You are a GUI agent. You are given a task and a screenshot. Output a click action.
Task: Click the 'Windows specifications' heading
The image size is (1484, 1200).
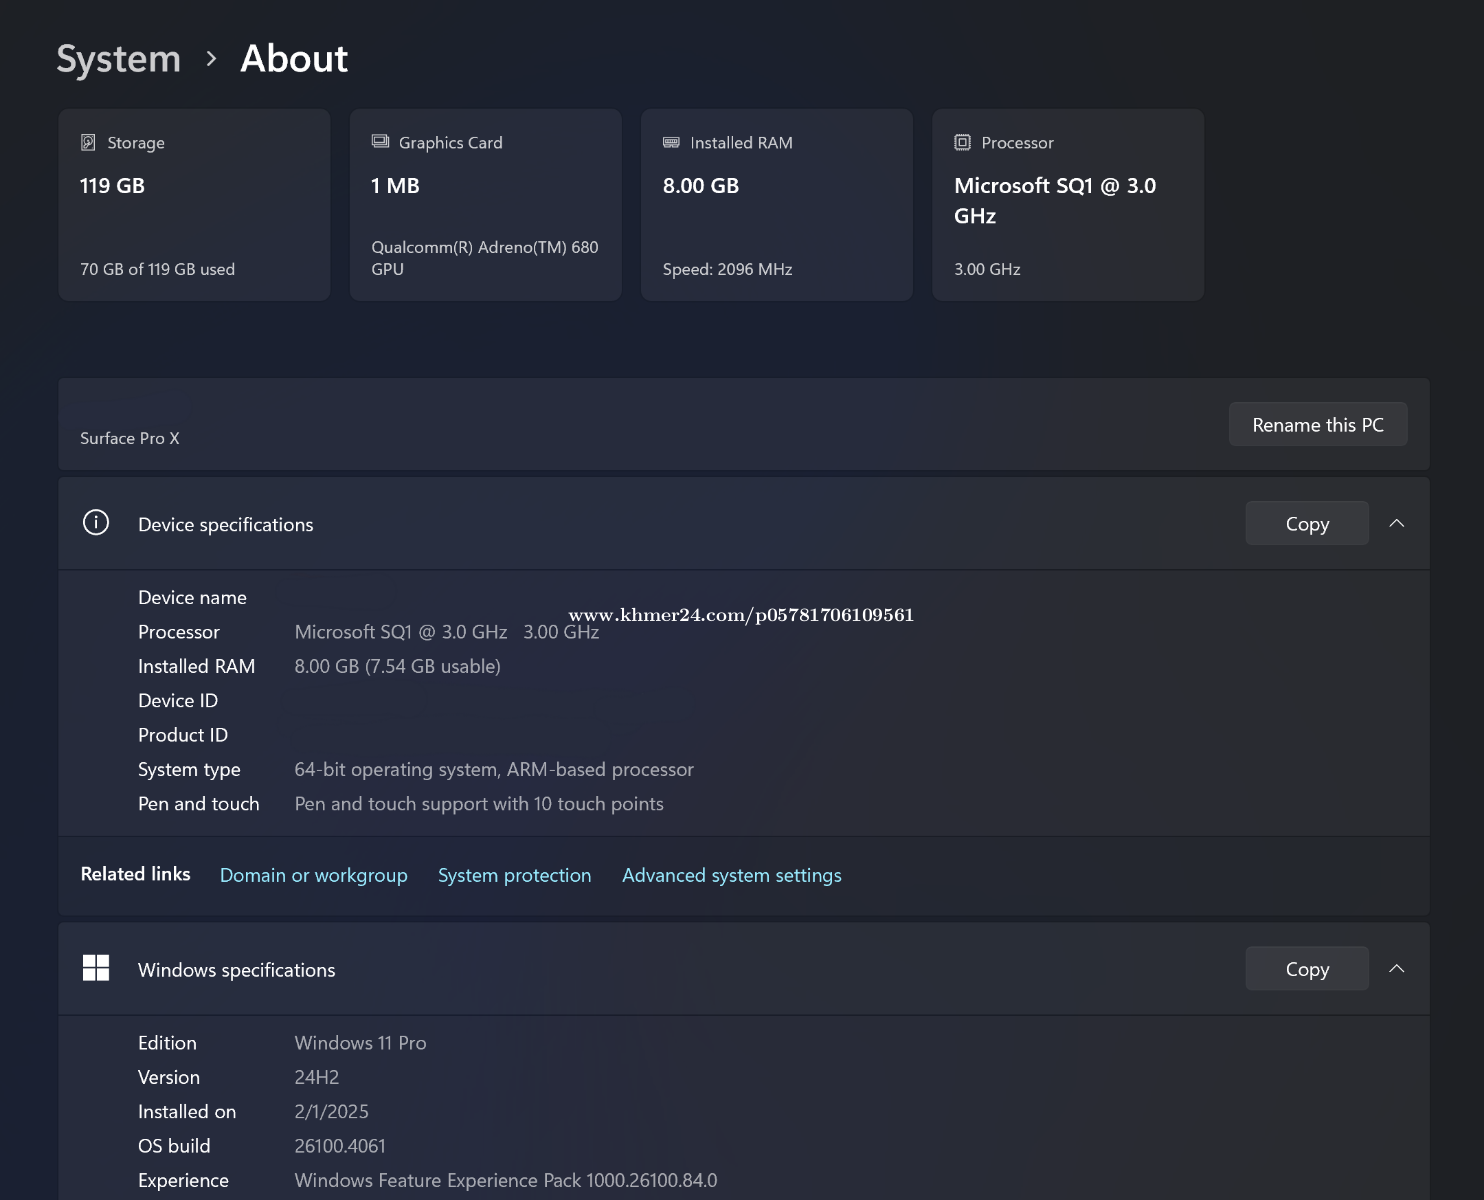[236, 970]
